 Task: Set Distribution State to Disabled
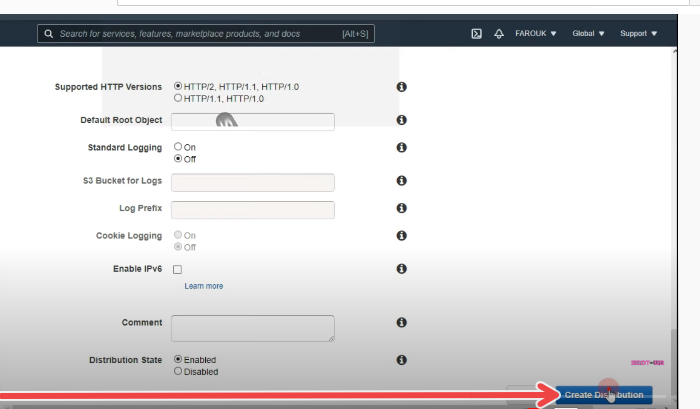[178, 371]
